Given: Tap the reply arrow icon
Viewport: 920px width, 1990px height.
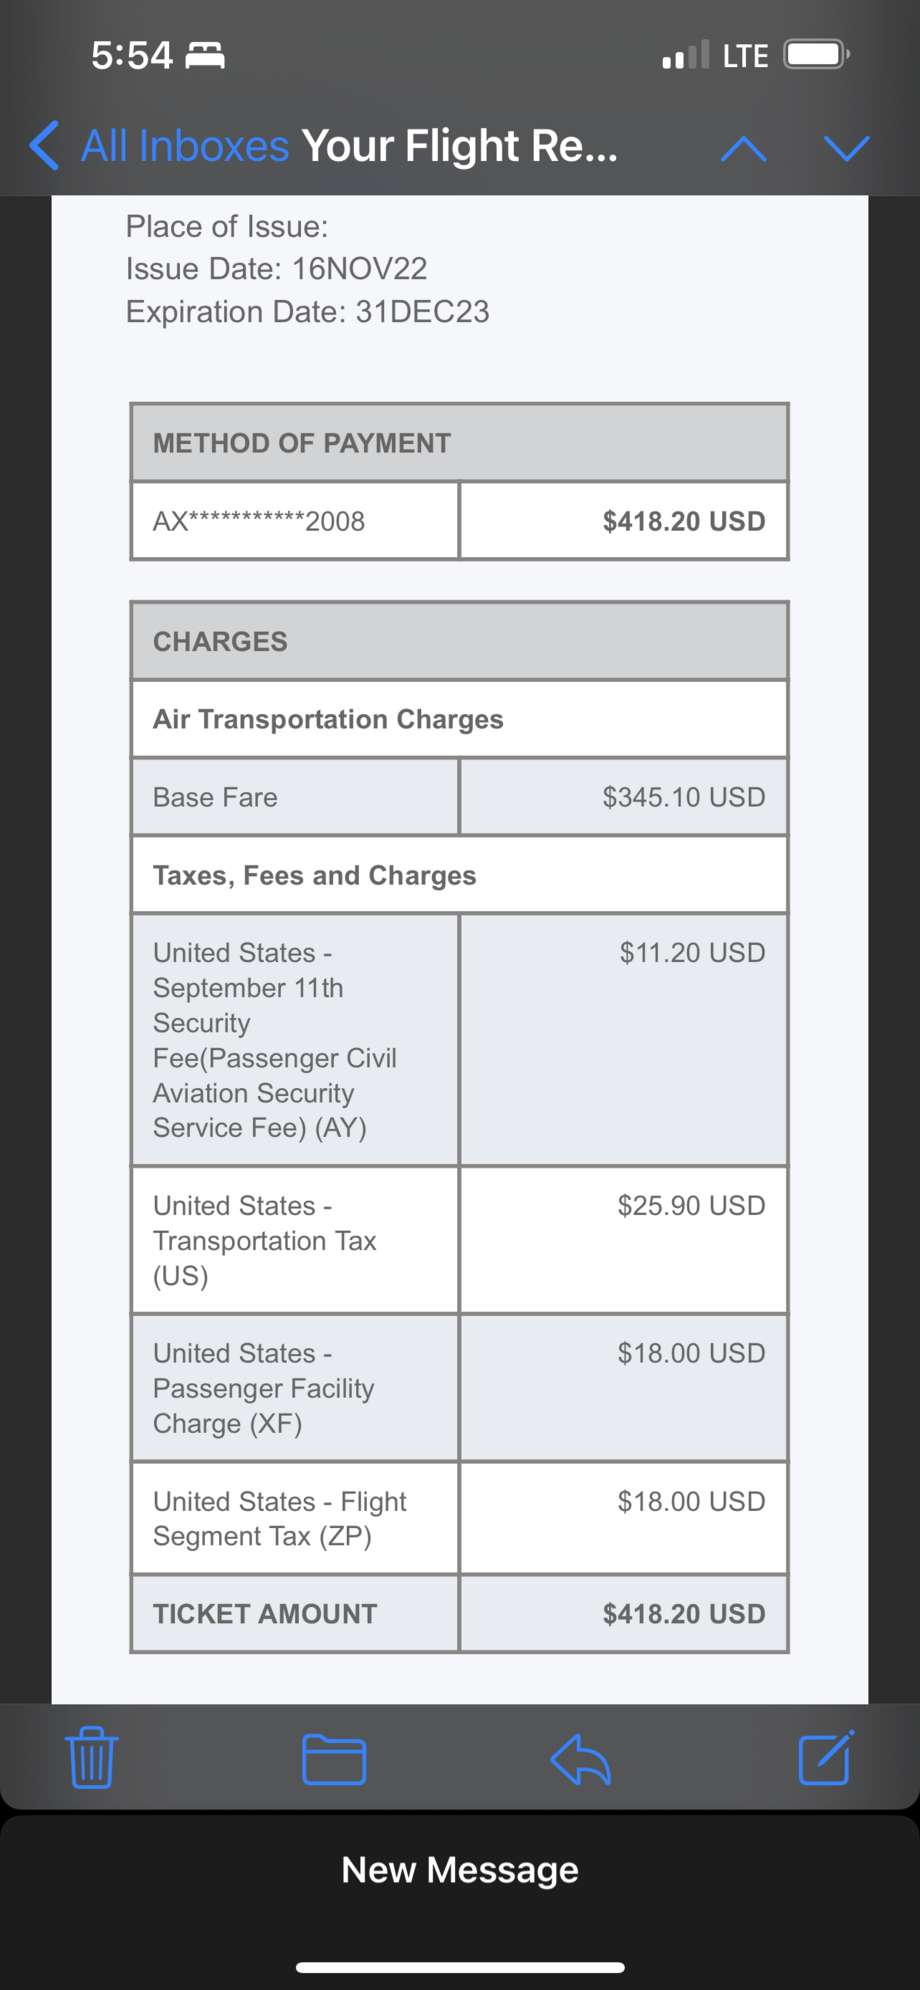Looking at the screenshot, I should click(580, 1759).
